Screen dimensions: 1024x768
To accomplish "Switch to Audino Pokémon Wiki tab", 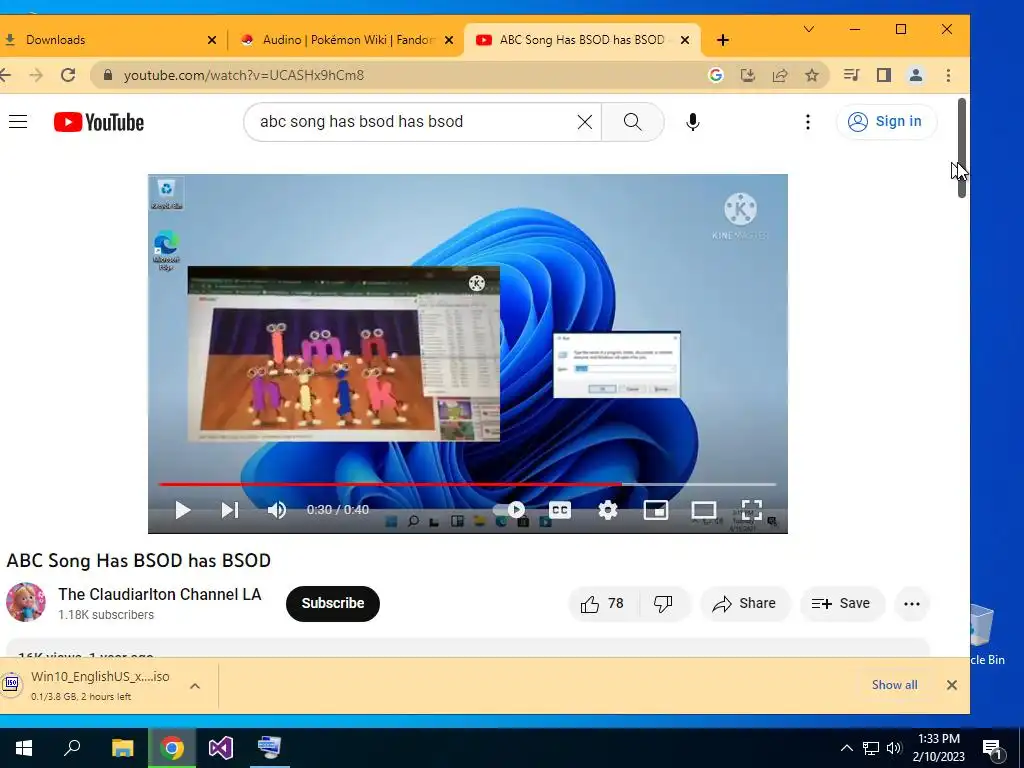I will point(346,40).
